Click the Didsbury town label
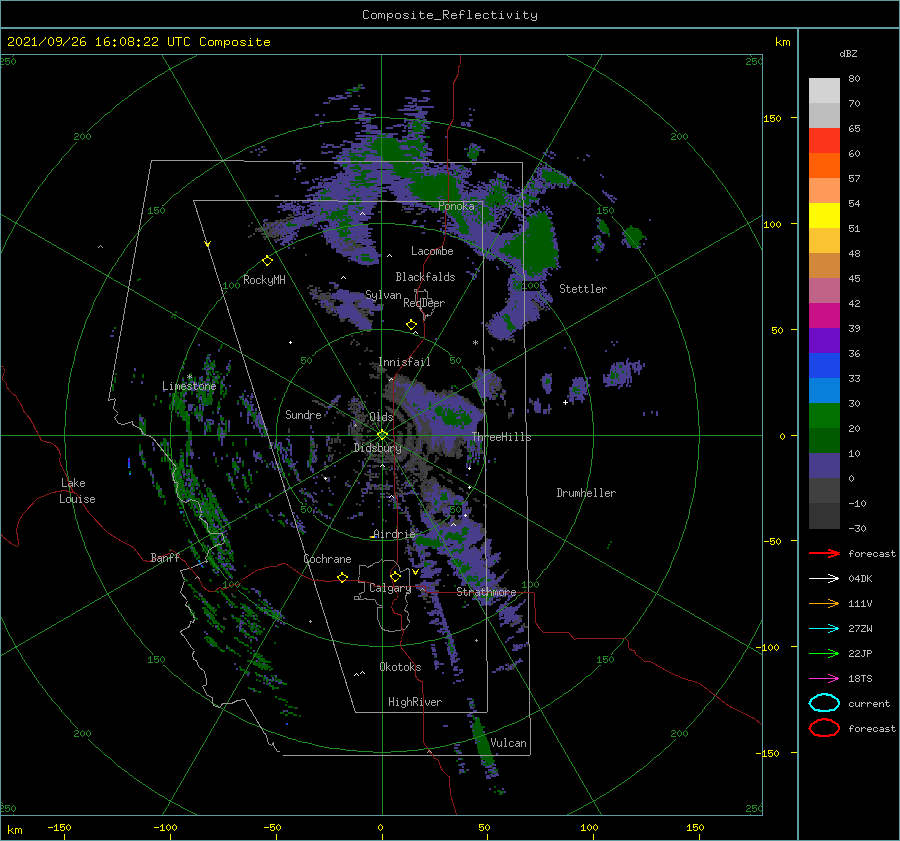900x841 pixels. pos(377,448)
